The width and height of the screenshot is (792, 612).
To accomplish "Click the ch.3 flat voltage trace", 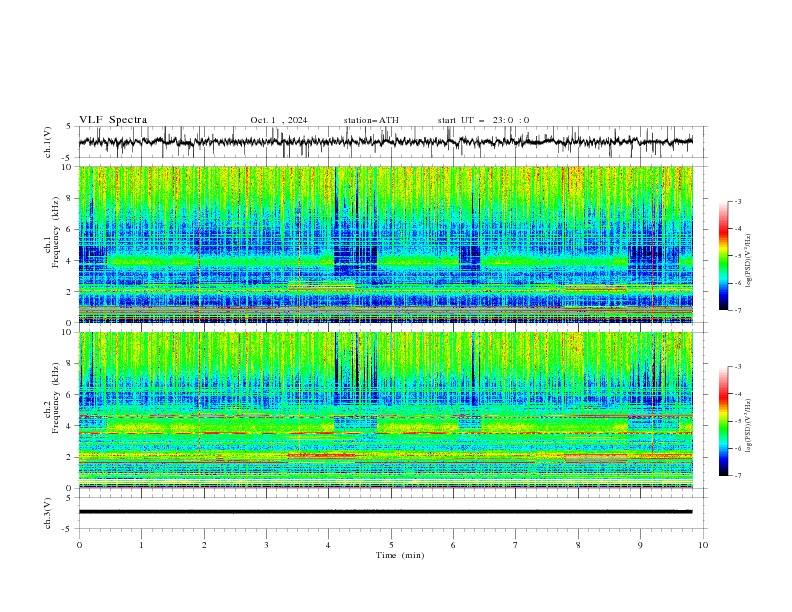I will pyautogui.click(x=385, y=512).
